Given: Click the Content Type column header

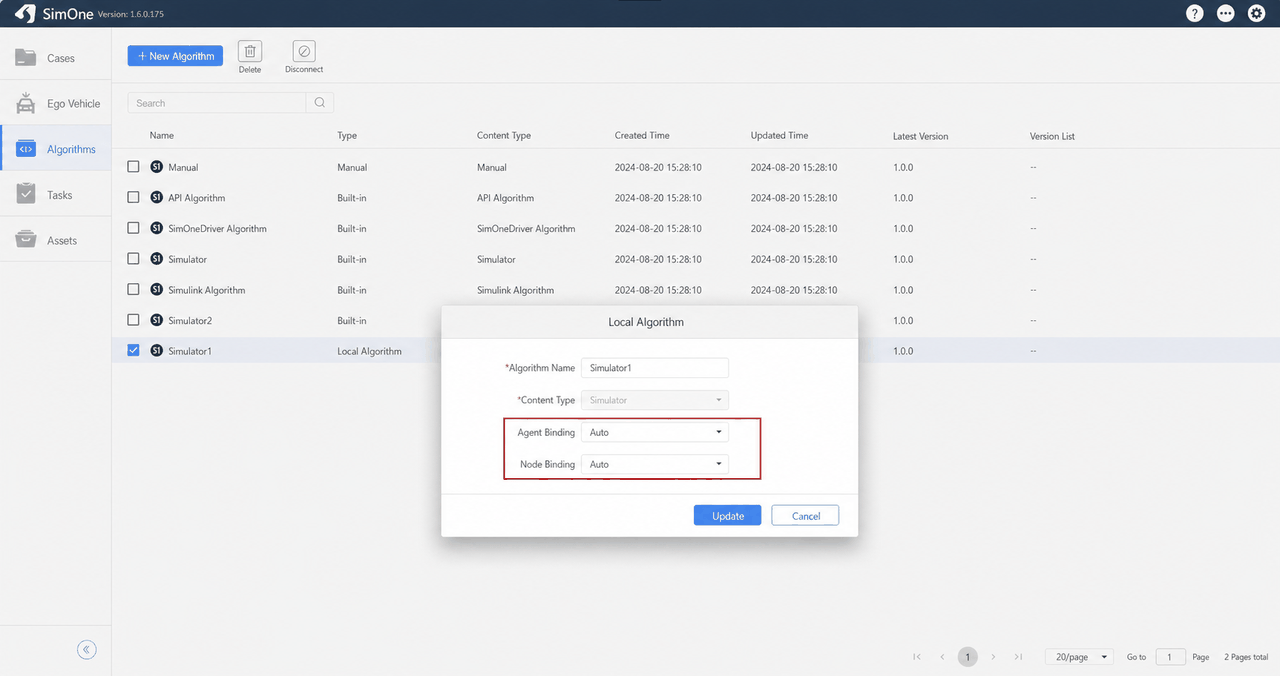Looking at the screenshot, I should (504, 135).
